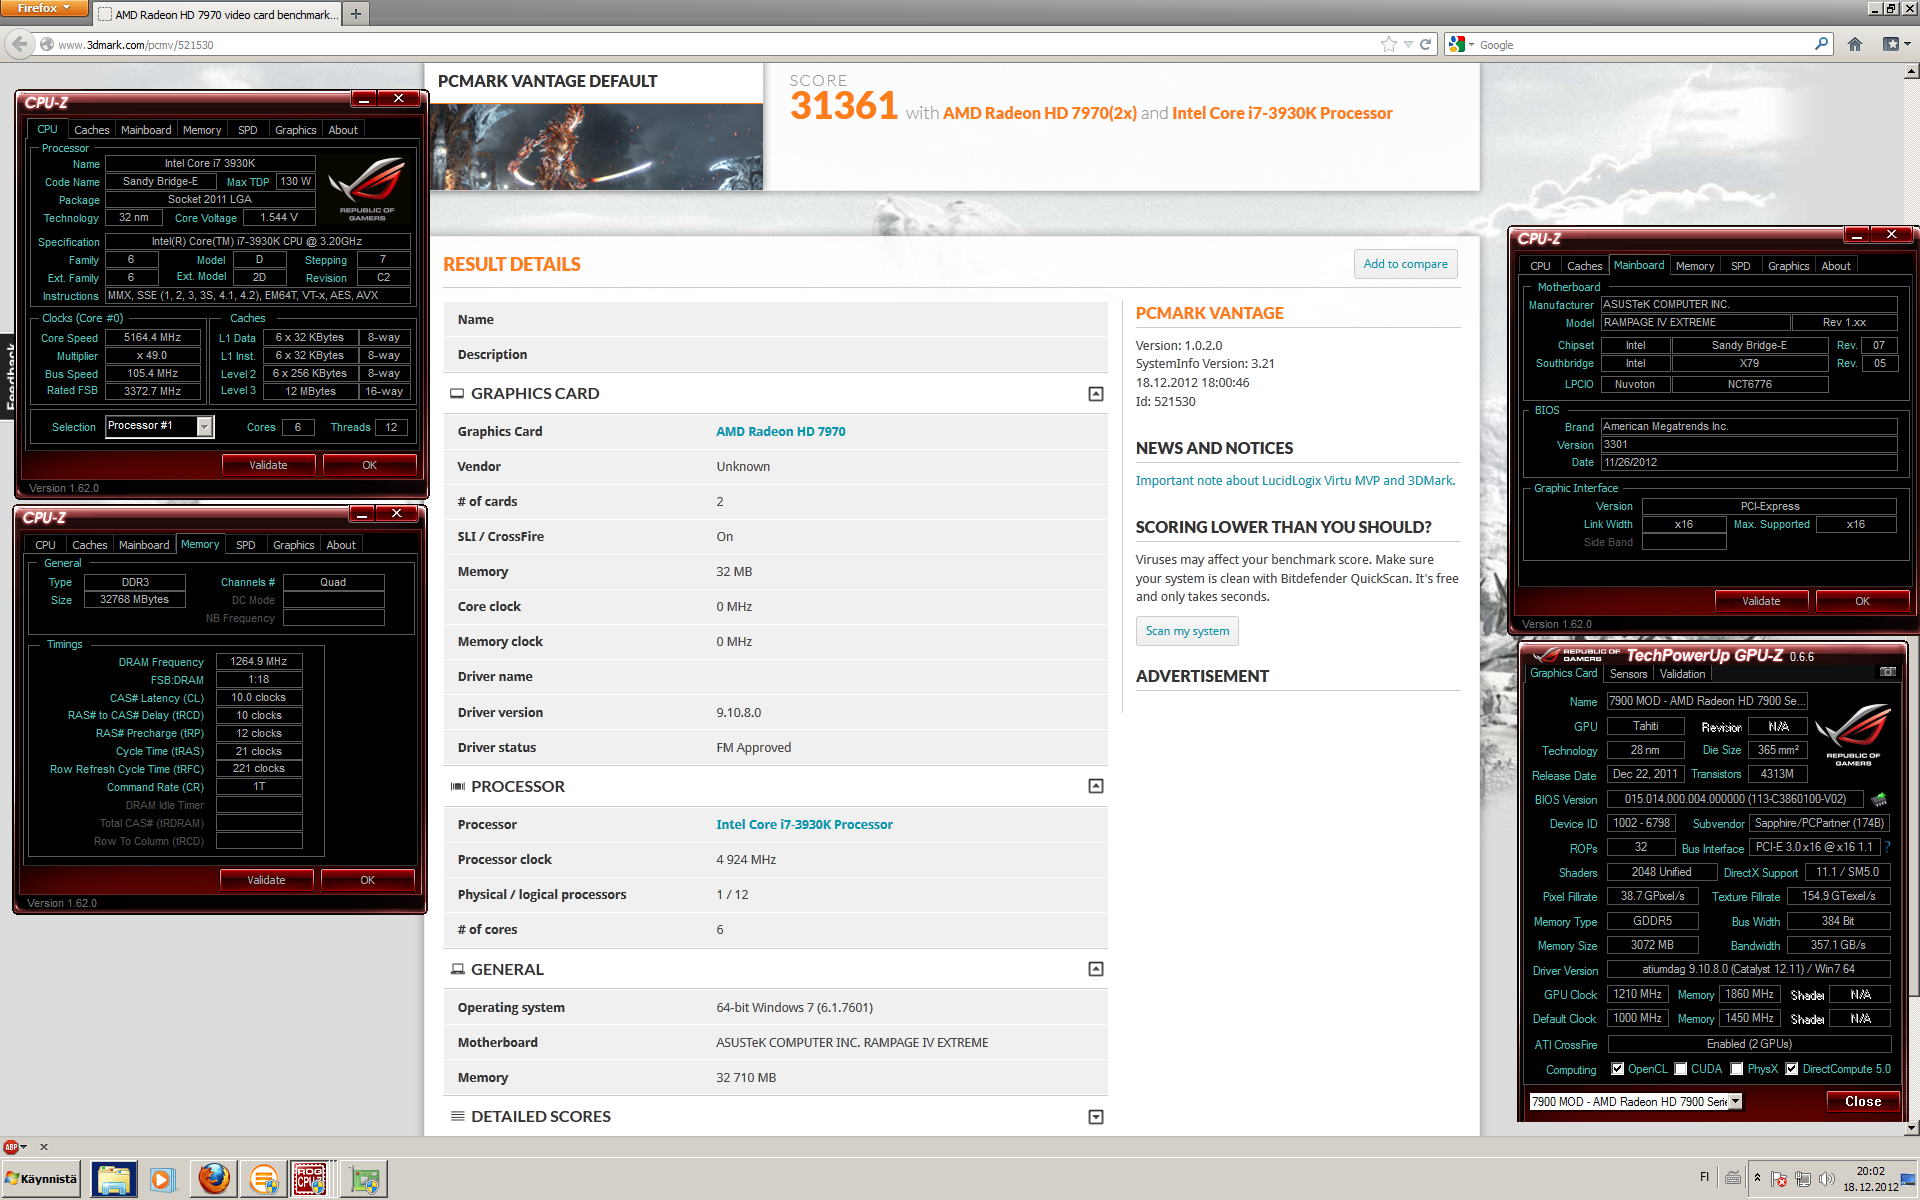
Task: Click the on-screen keyboard tray icon
Action: (x=1733, y=1177)
